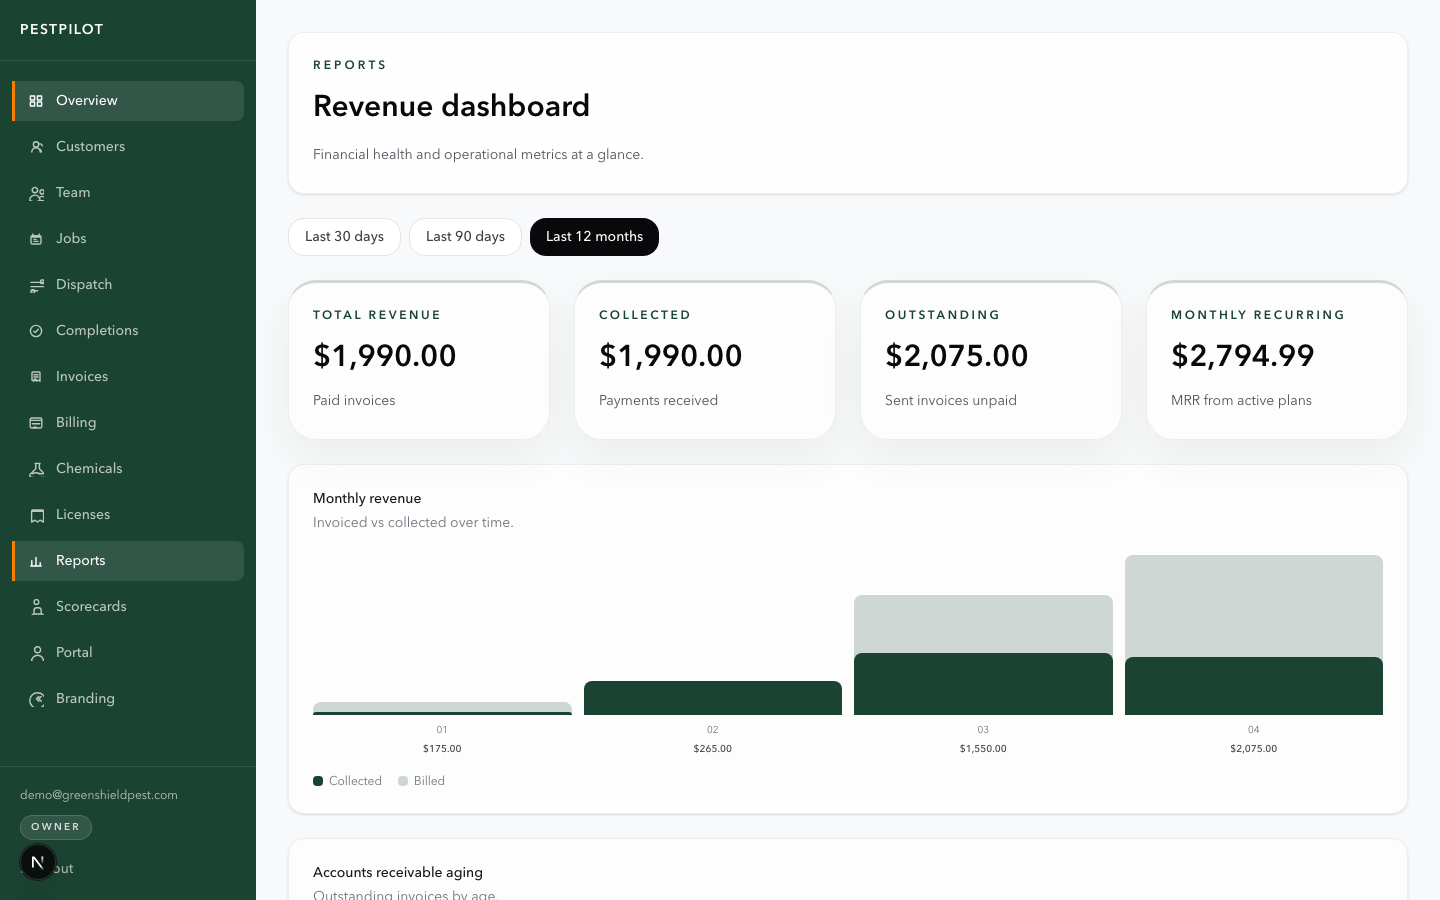Click the Revenue dashboard heading
Viewport: 1440px width, 900px height.
pos(451,106)
